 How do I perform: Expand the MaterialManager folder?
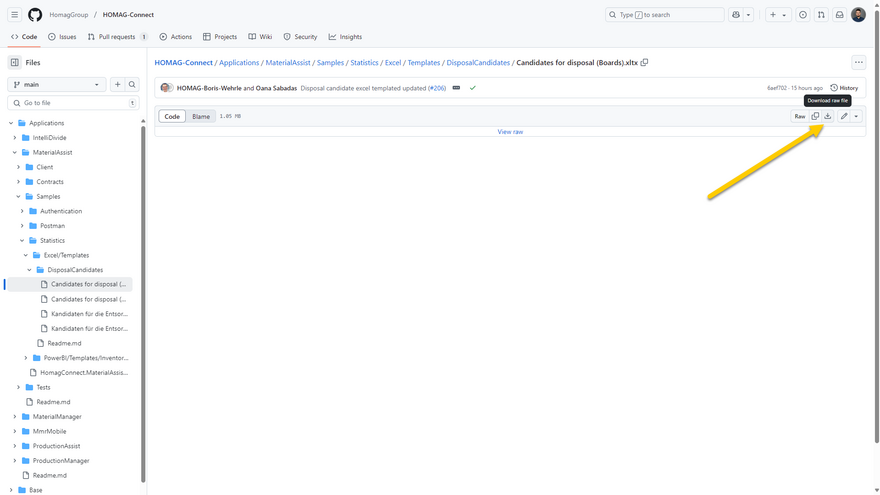(x=15, y=416)
